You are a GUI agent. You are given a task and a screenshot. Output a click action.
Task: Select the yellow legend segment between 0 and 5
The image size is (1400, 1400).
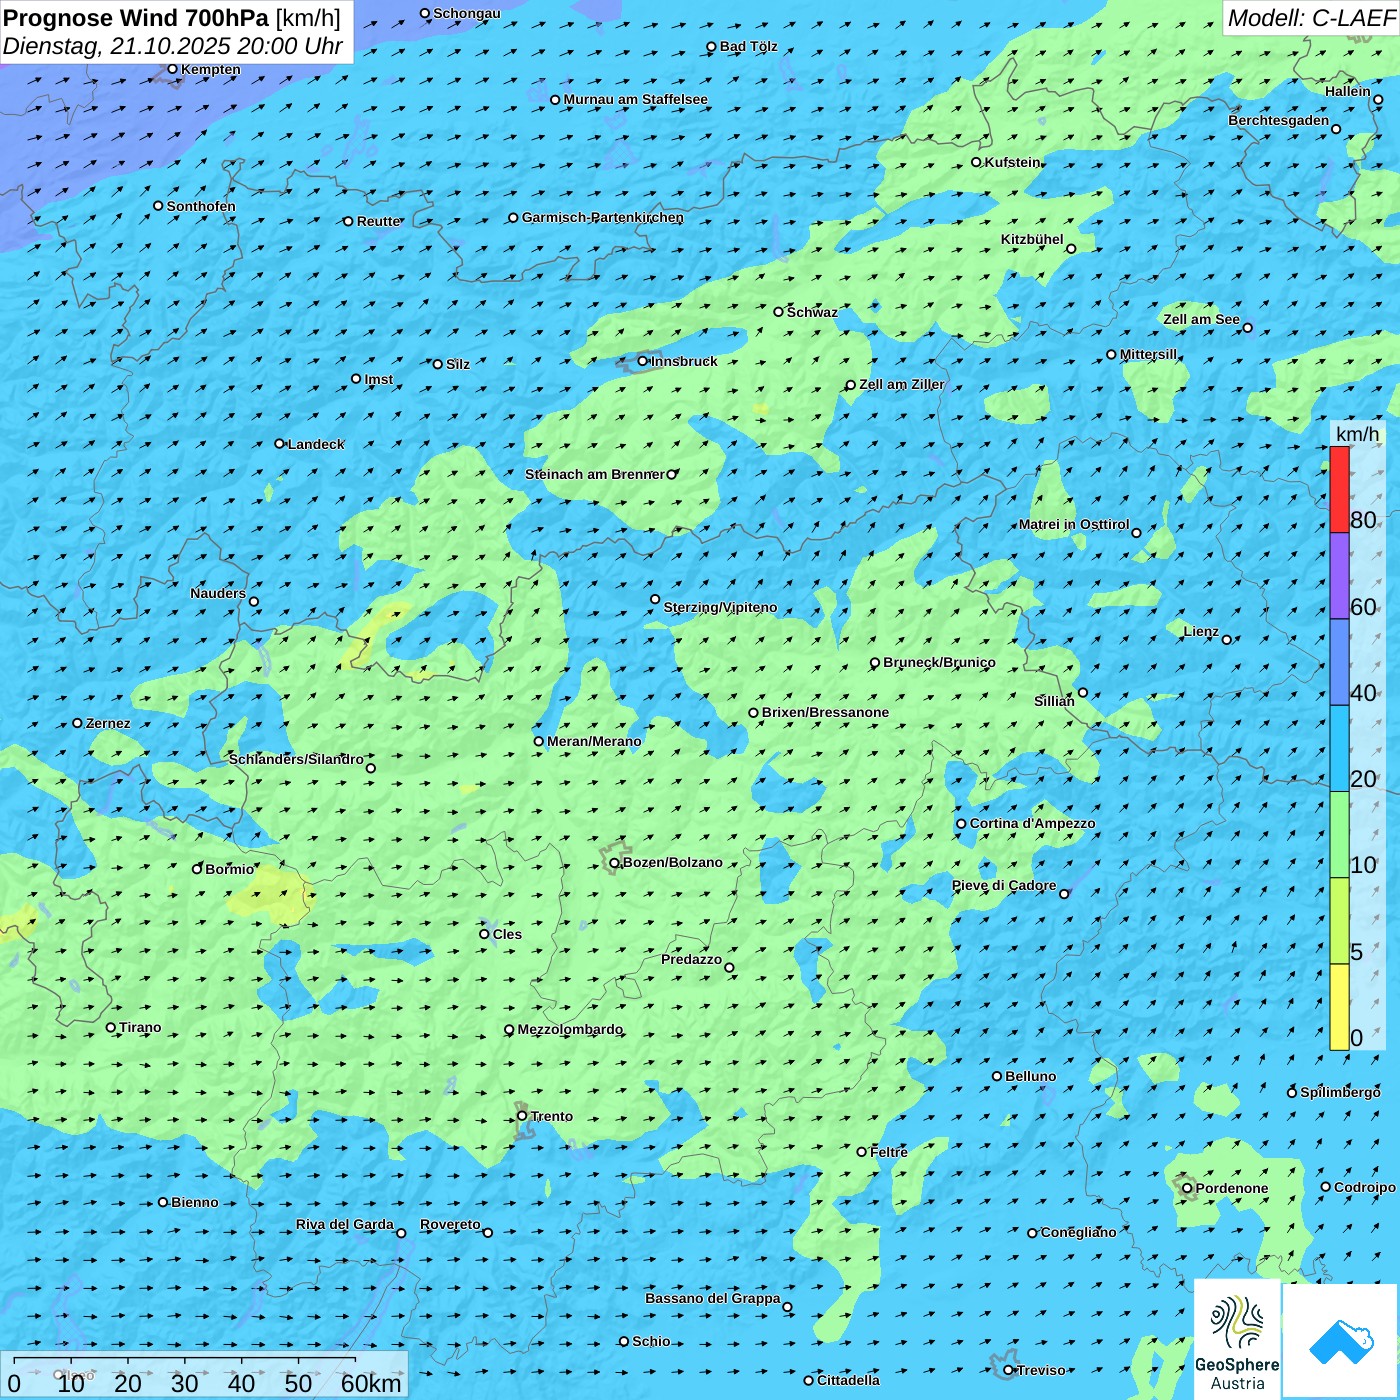(x=1339, y=1007)
